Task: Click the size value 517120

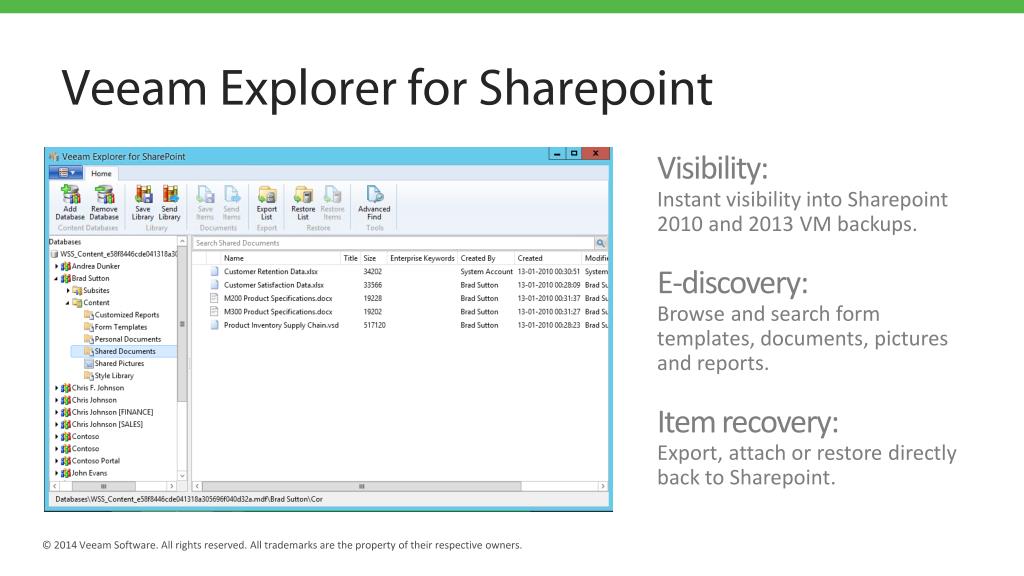Action: [374, 325]
